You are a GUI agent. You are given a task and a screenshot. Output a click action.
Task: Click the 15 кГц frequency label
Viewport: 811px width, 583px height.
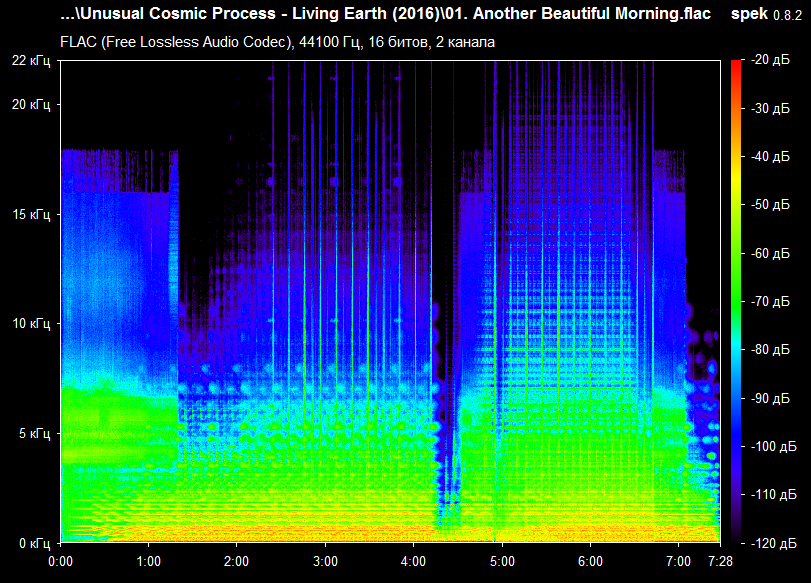pyautogui.click(x=31, y=214)
